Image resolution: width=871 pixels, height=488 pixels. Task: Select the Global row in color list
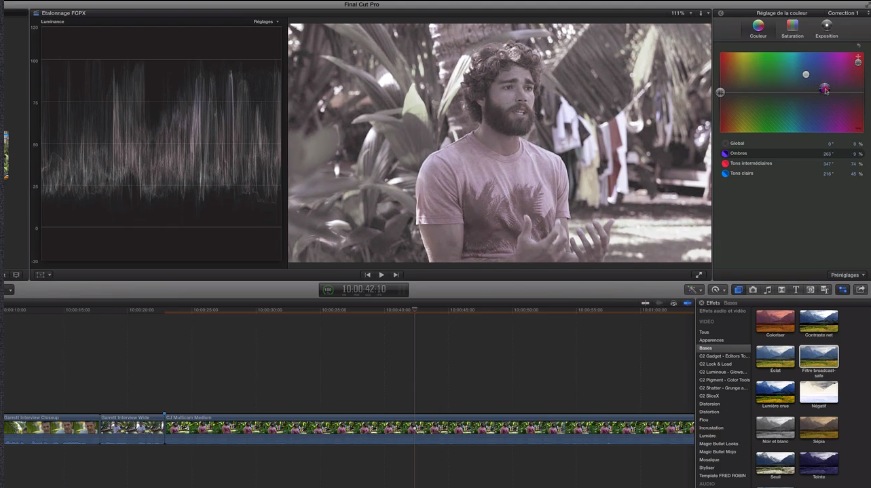792,143
